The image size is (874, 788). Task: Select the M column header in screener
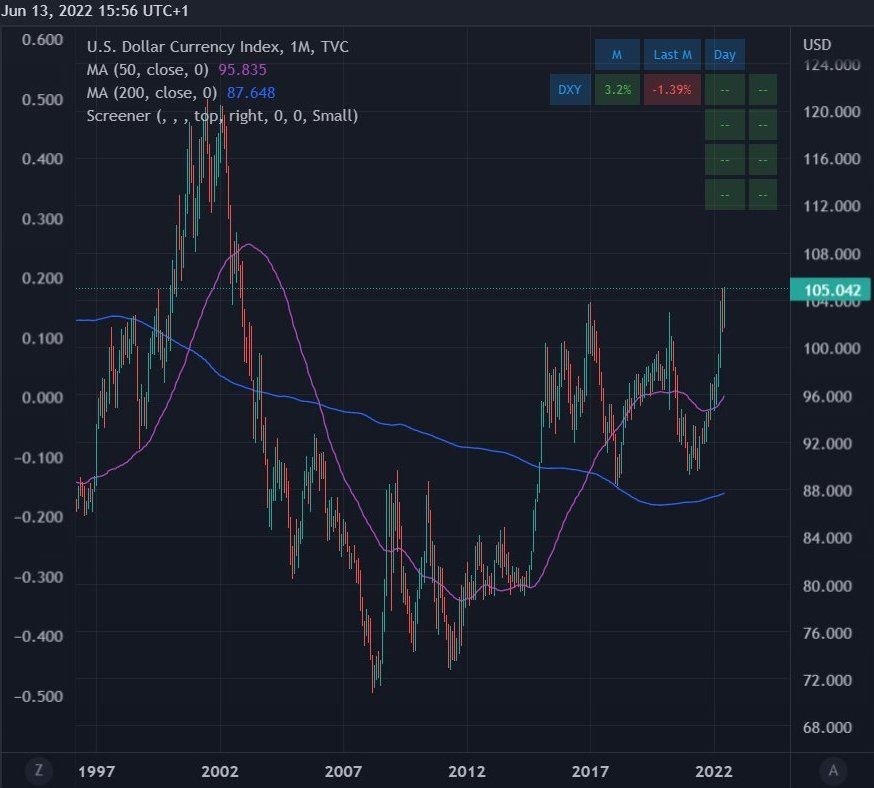pos(617,55)
